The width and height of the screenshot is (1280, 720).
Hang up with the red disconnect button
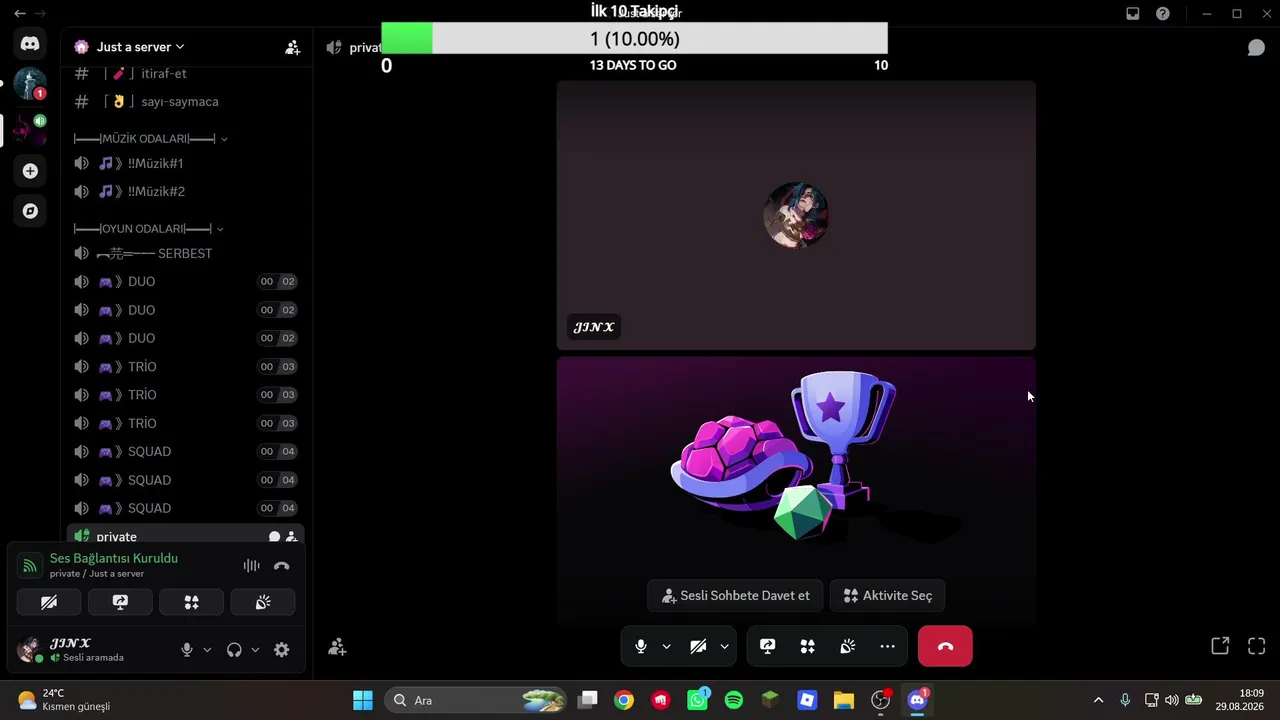(945, 646)
